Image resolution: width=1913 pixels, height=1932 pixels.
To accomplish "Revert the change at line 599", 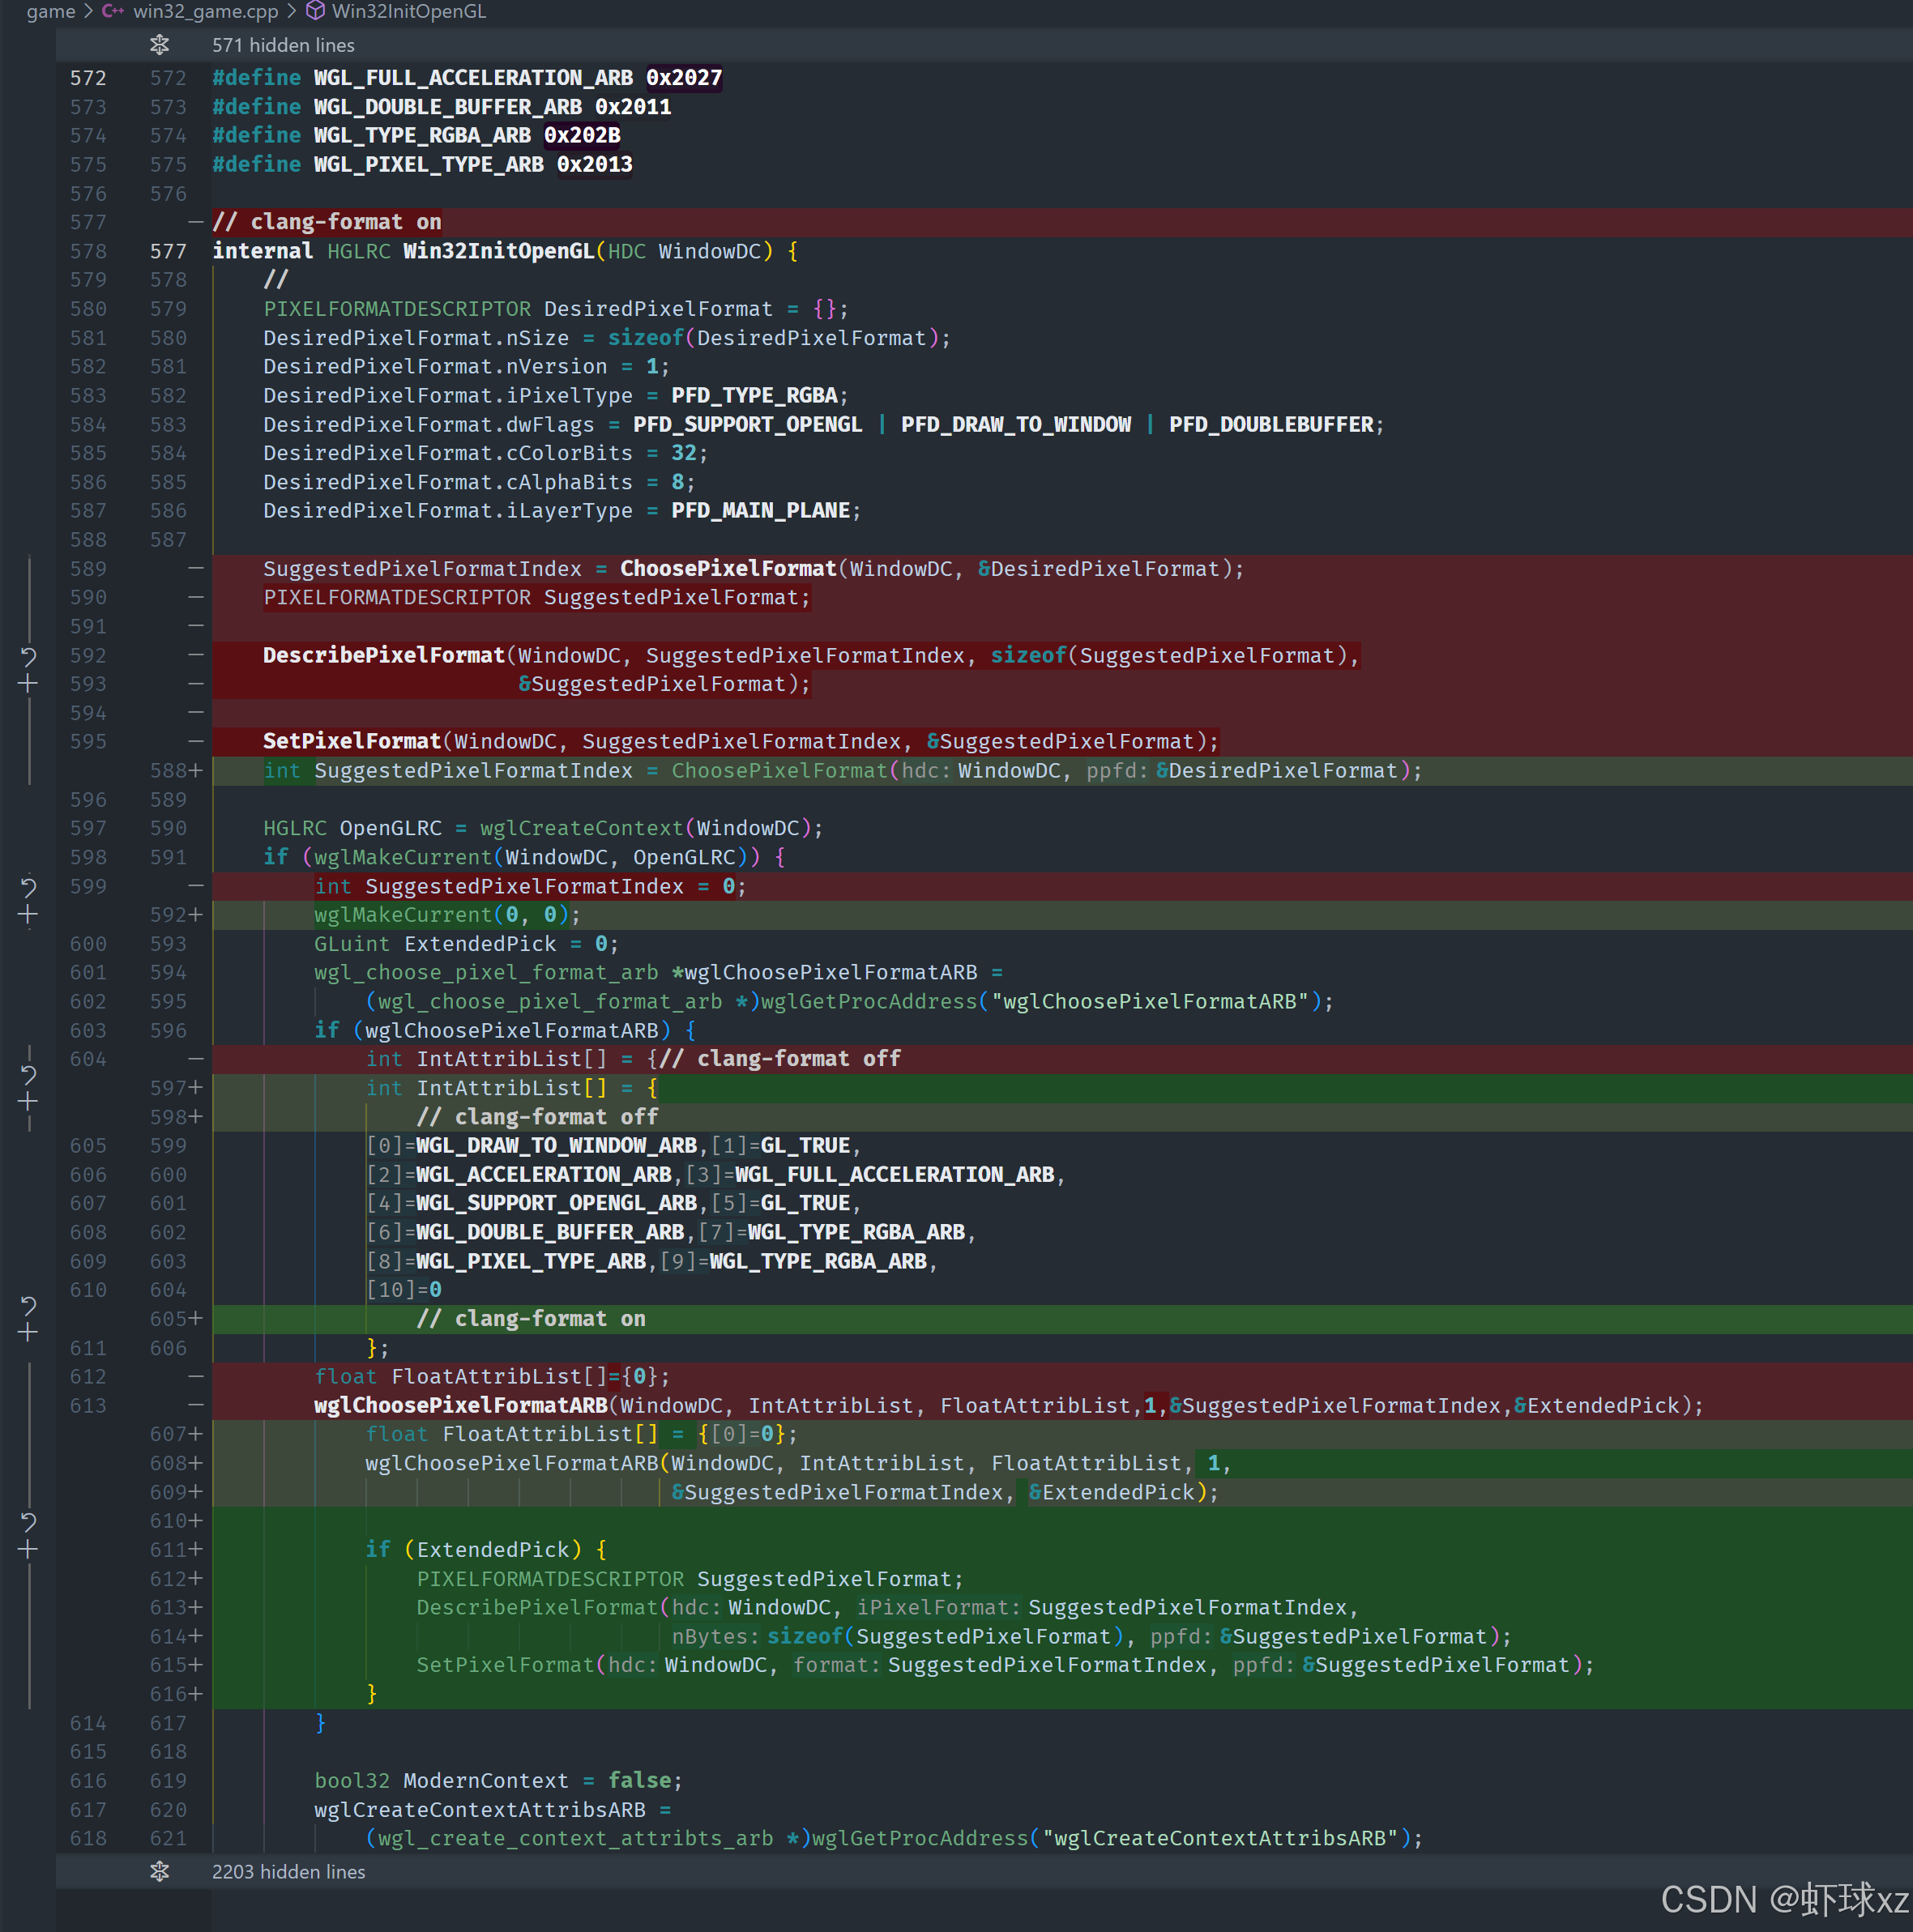I will (x=28, y=887).
